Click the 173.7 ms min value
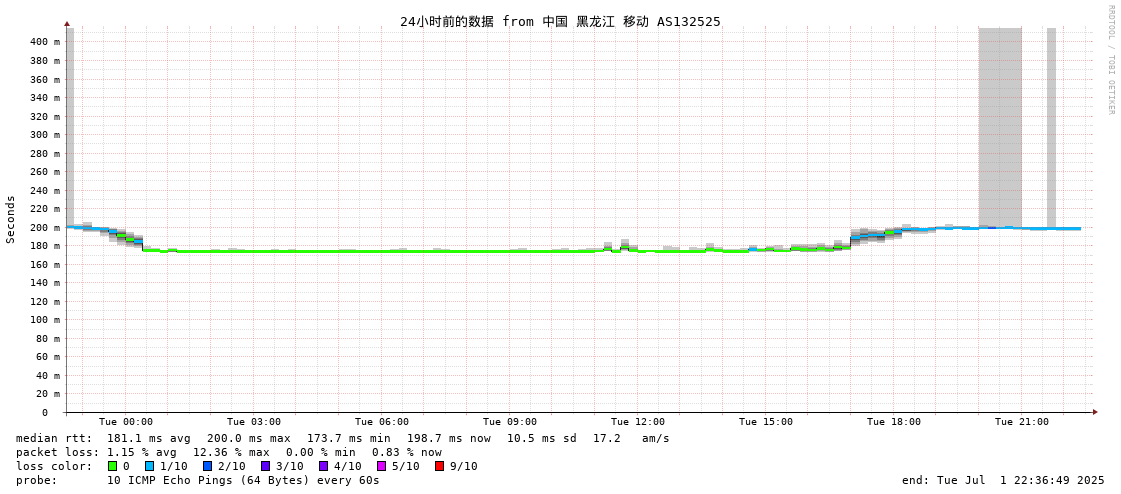 tap(349, 438)
